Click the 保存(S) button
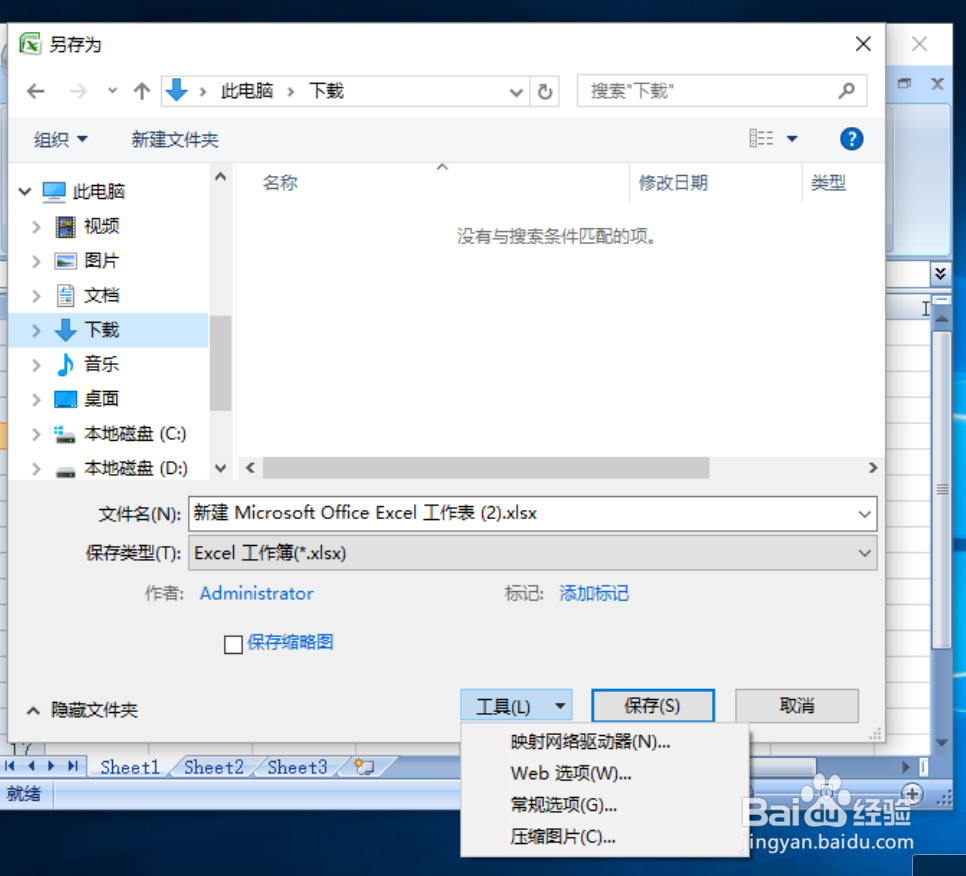This screenshot has height=876, width=966. pos(653,705)
